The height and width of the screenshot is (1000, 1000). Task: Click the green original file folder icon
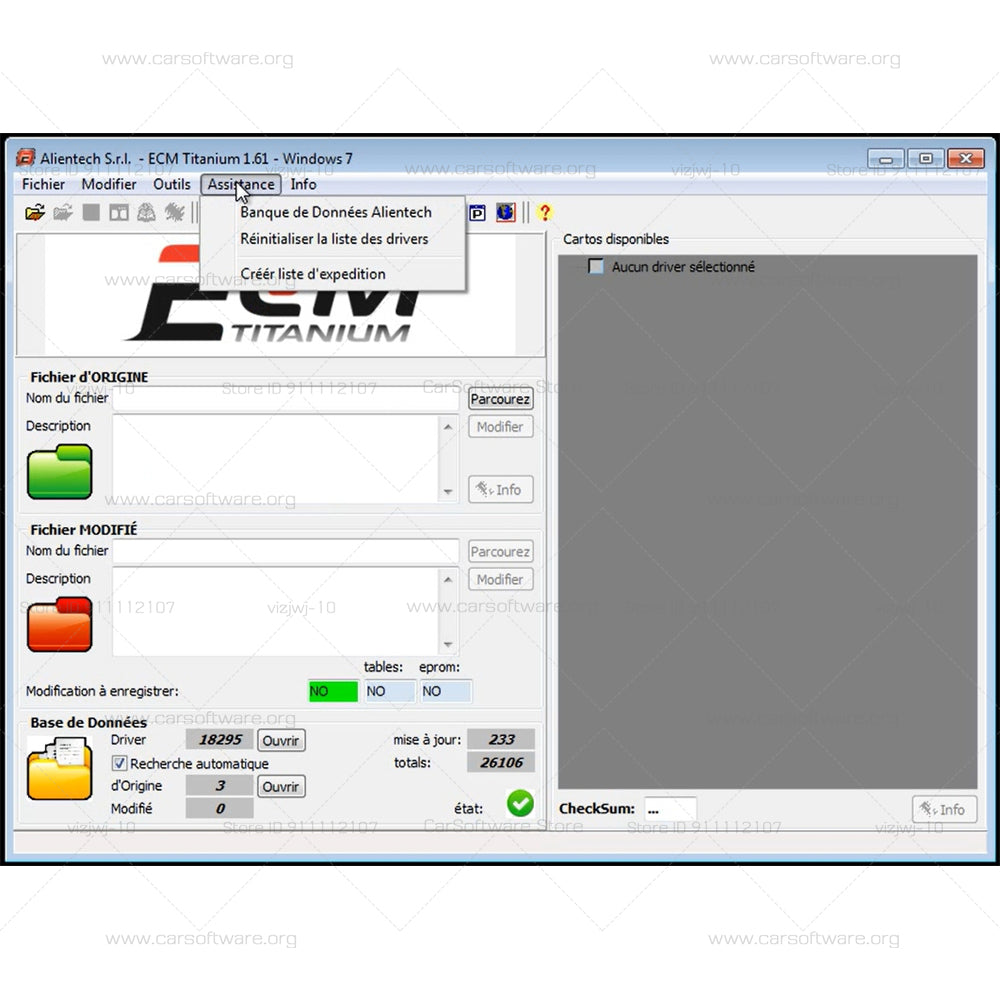(x=59, y=472)
